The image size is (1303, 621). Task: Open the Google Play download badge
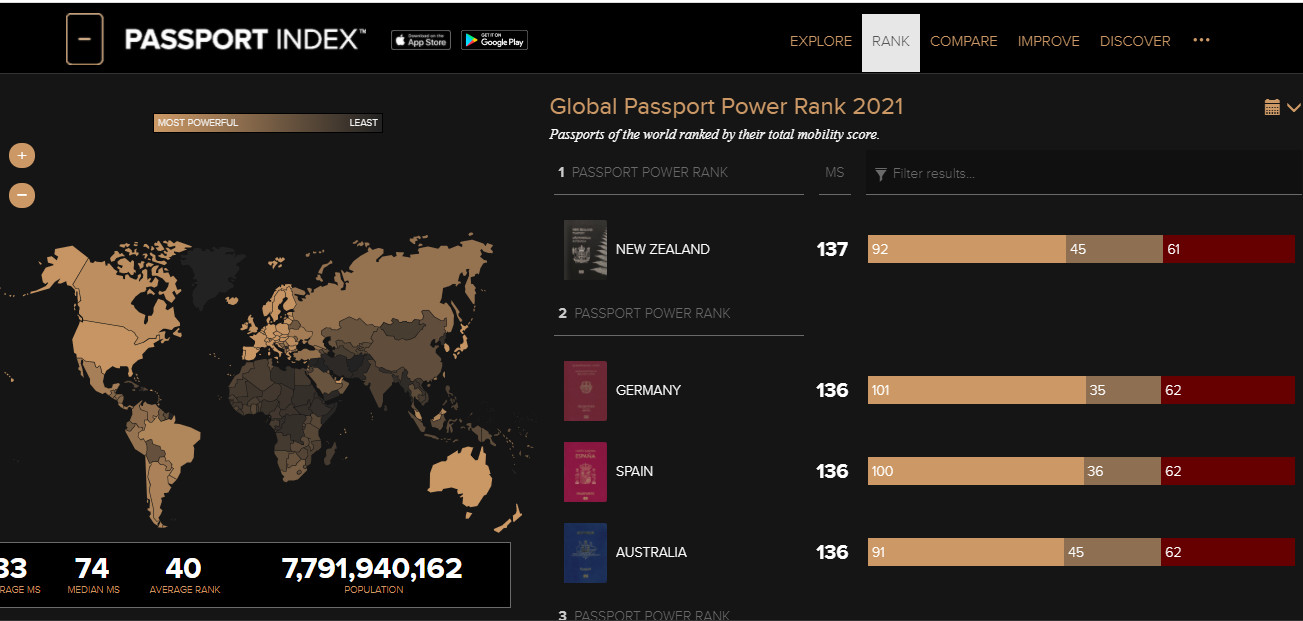pos(494,40)
